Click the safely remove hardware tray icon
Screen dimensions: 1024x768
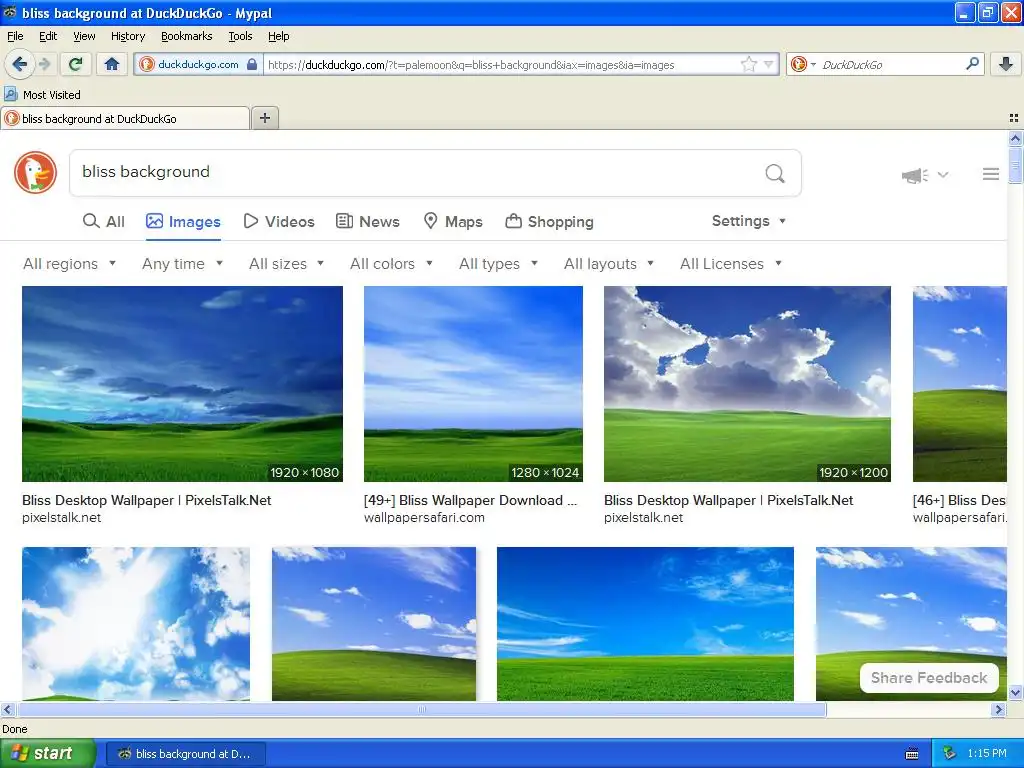pos(949,753)
